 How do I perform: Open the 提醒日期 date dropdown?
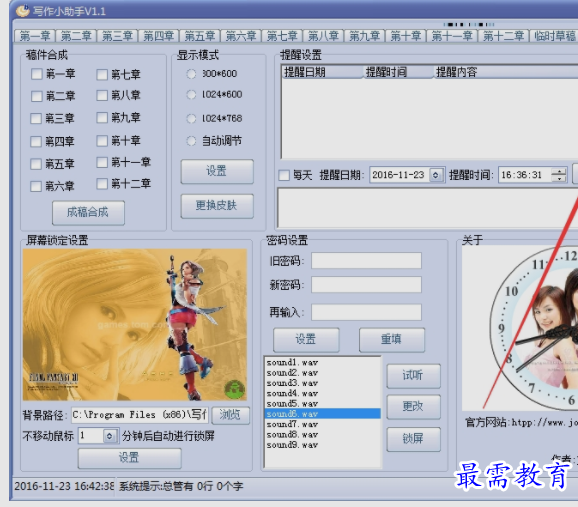click(436, 175)
